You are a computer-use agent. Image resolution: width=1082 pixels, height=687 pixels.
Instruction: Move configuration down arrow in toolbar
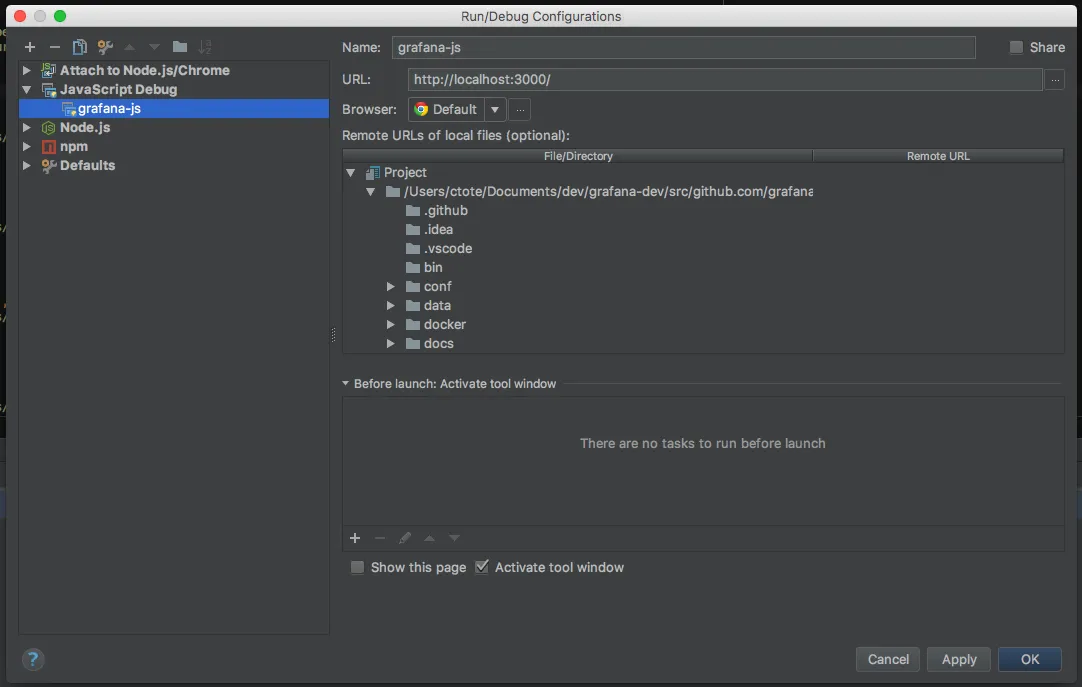coord(155,47)
